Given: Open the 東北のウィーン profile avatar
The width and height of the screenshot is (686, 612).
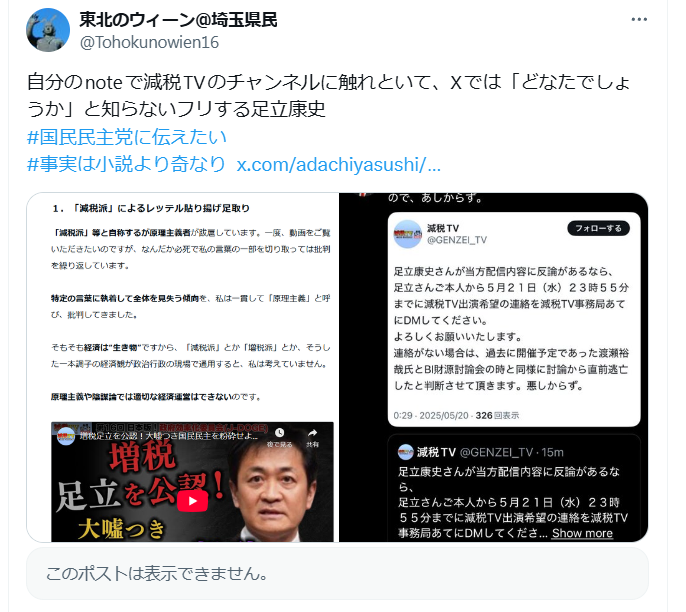Looking at the screenshot, I should pyautogui.click(x=48, y=30).
